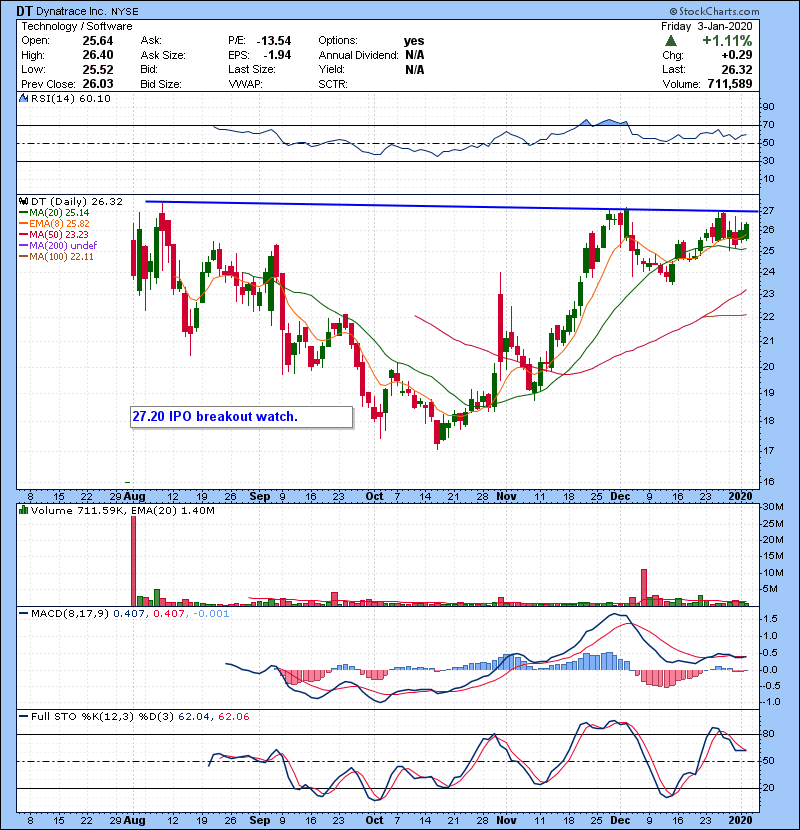Screen dimensions: 800x830
Task: Click the Nov label on the price chart axis
Action: click(506, 497)
